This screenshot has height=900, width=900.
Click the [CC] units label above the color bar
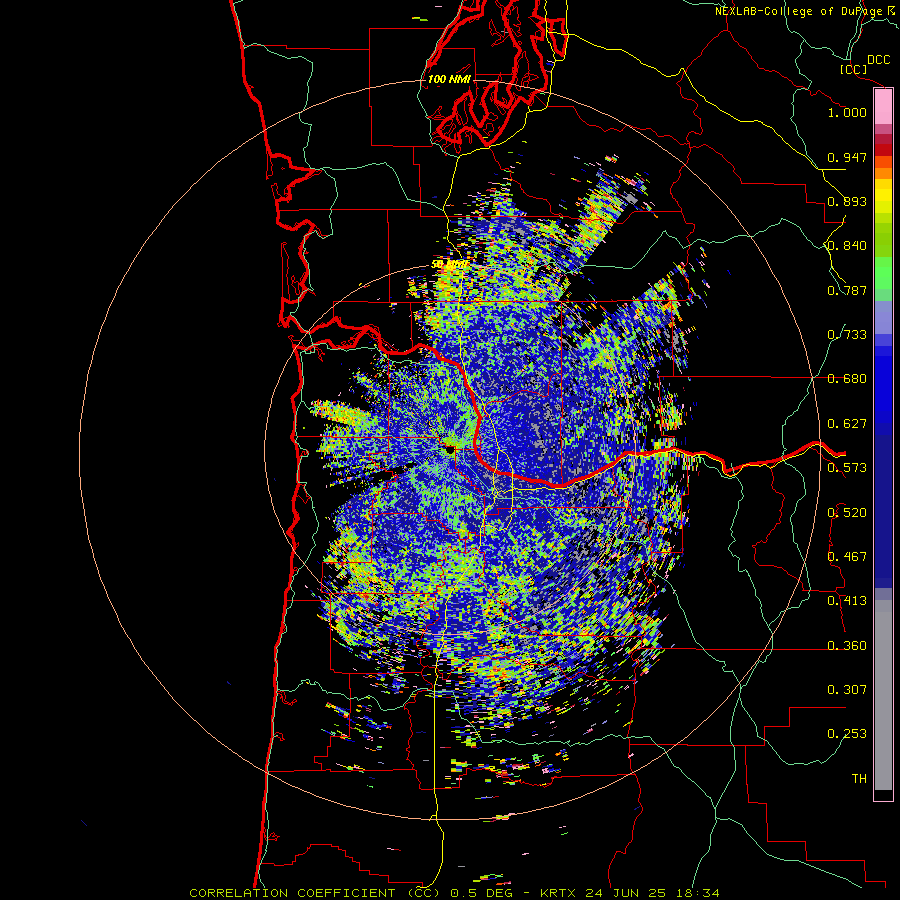click(x=854, y=69)
